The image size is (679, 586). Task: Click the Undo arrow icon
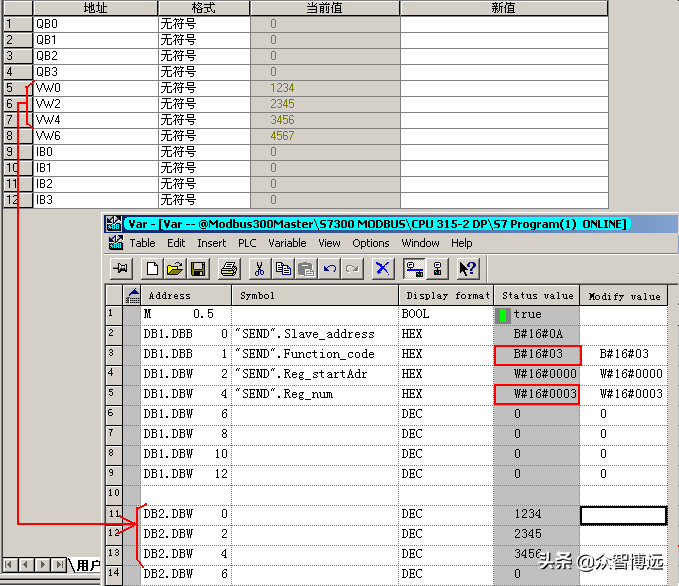point(328,268)
